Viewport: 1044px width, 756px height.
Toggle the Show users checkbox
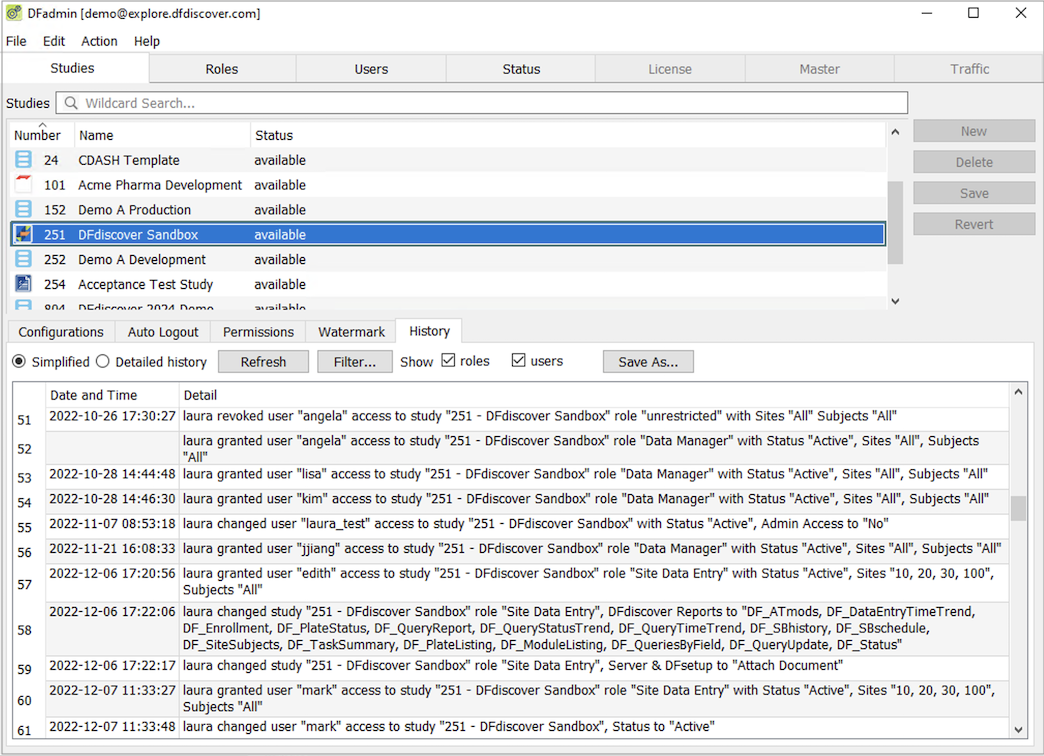(519, 360)
